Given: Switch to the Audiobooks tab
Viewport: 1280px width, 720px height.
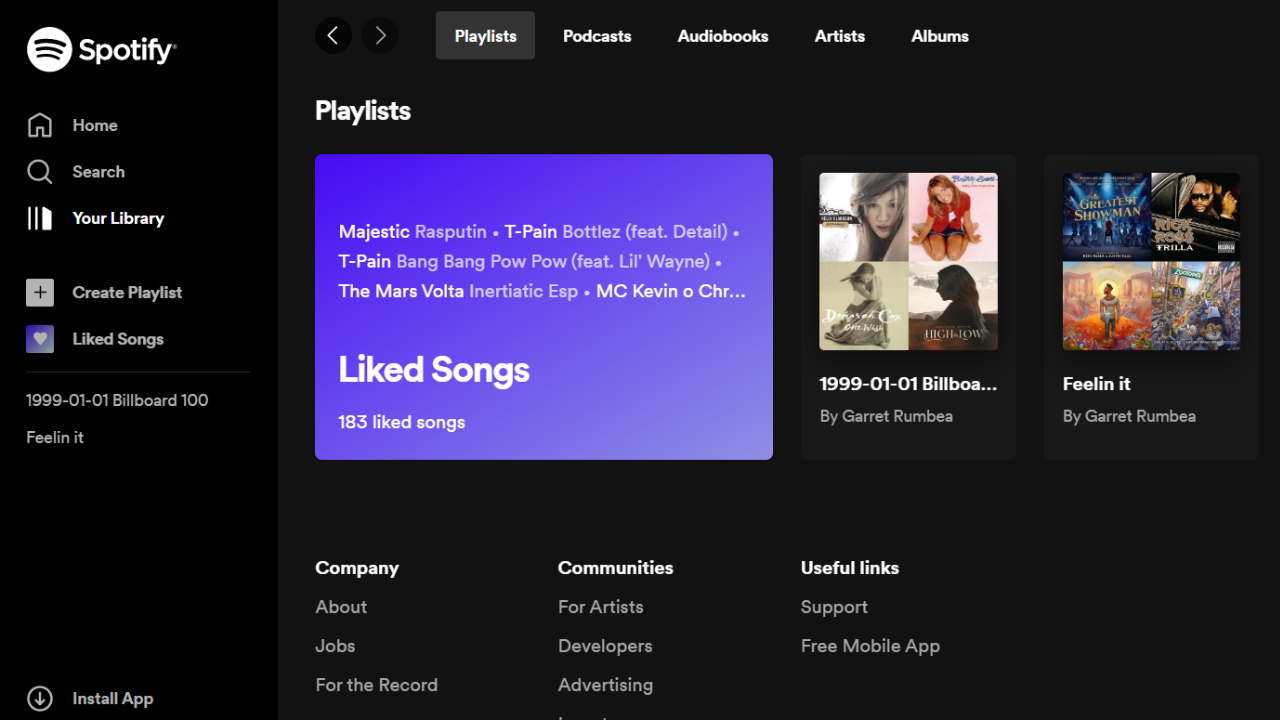Looking at the screenshot, I should [x=723, y=36].
